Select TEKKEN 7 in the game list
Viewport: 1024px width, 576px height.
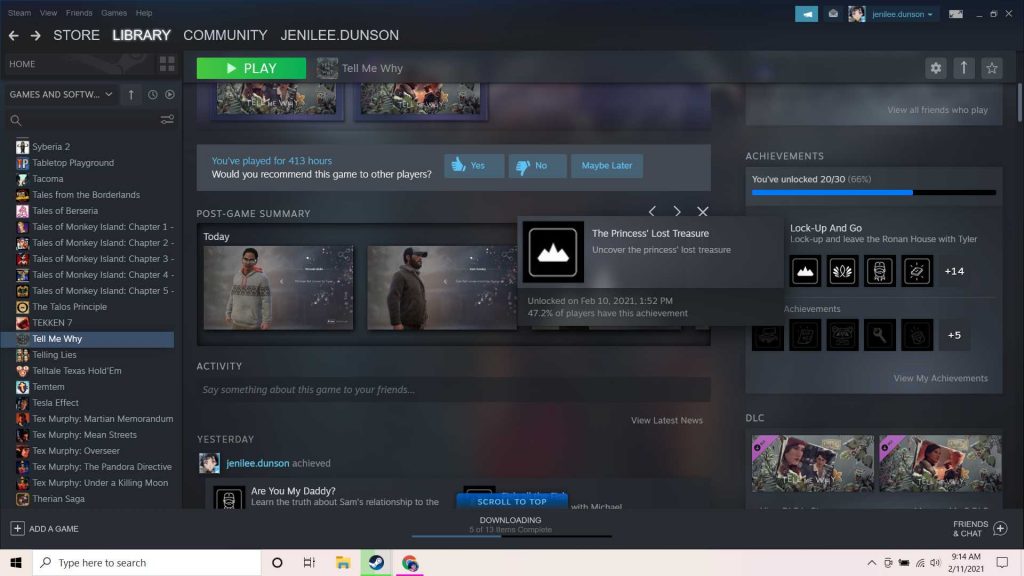tap(51, 323)
